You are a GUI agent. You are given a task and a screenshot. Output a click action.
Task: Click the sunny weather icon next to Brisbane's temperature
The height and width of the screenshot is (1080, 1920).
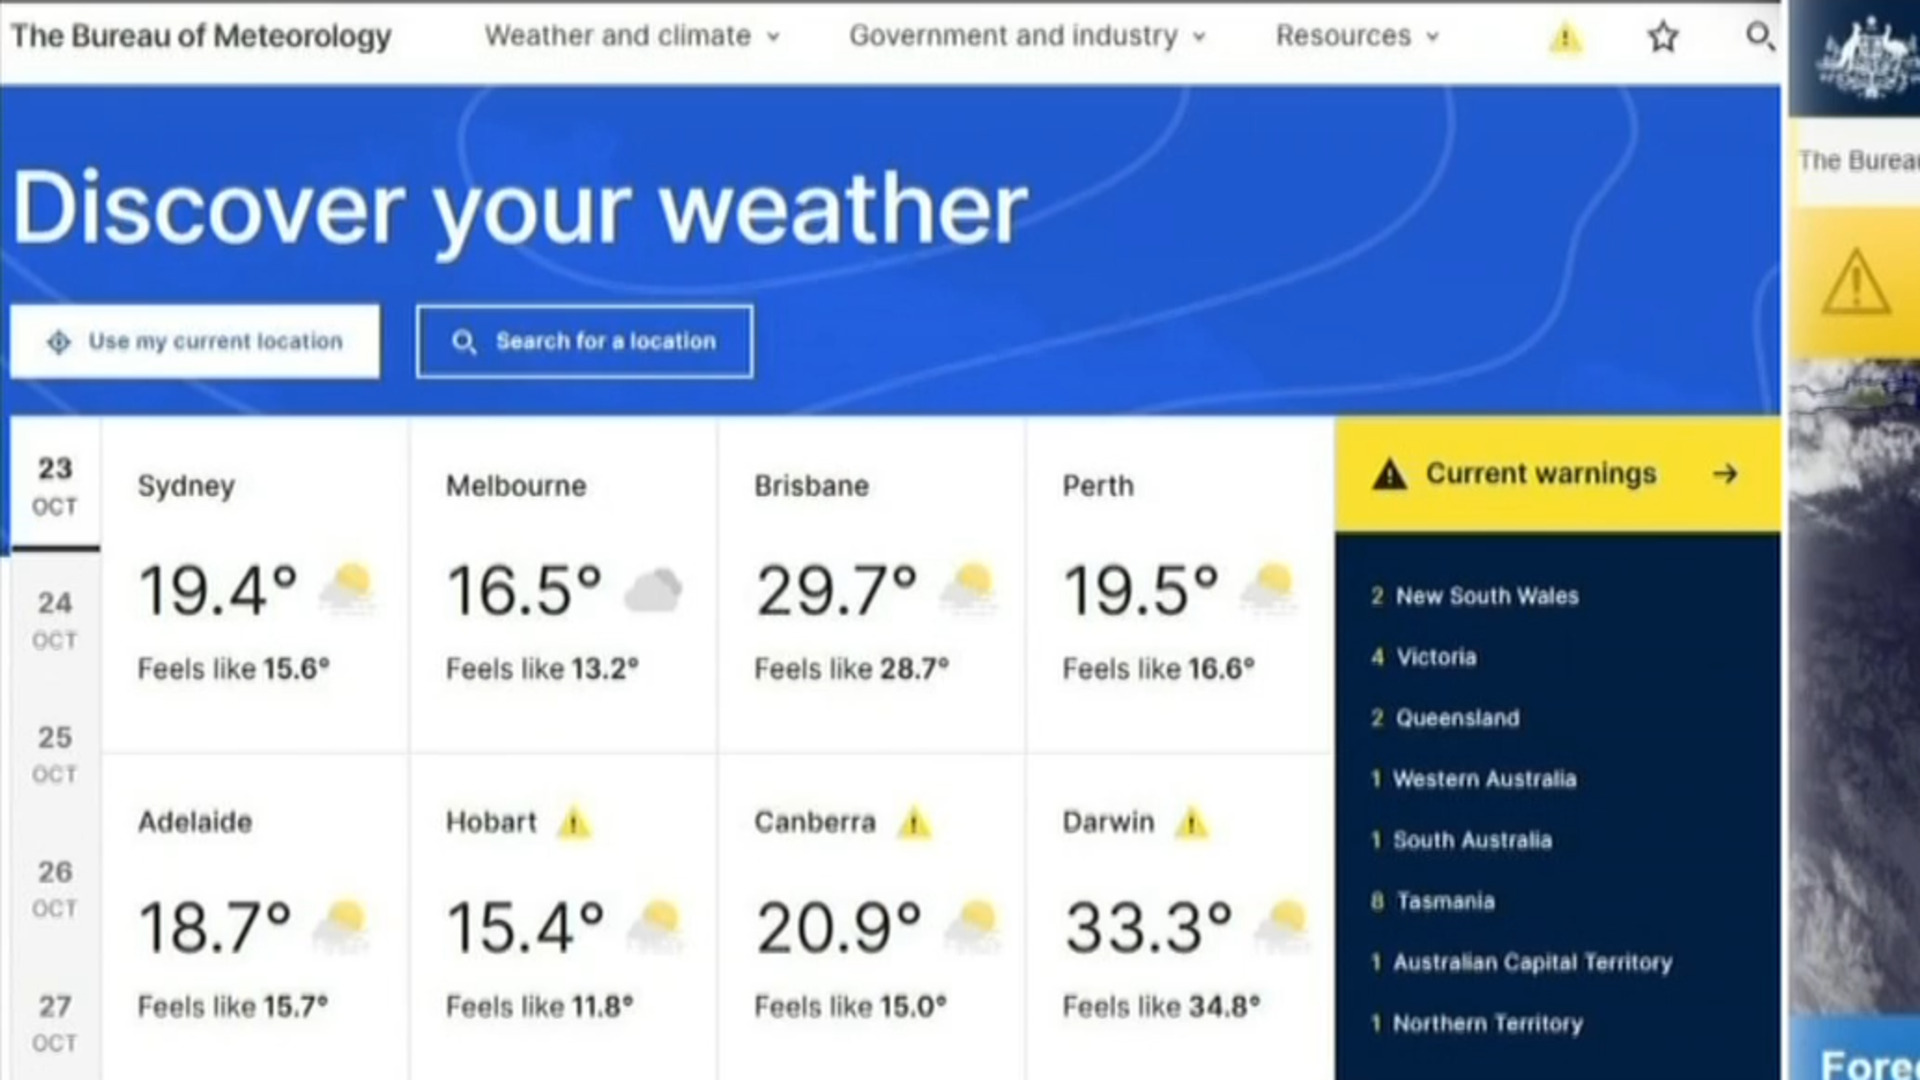coord(966,588)
